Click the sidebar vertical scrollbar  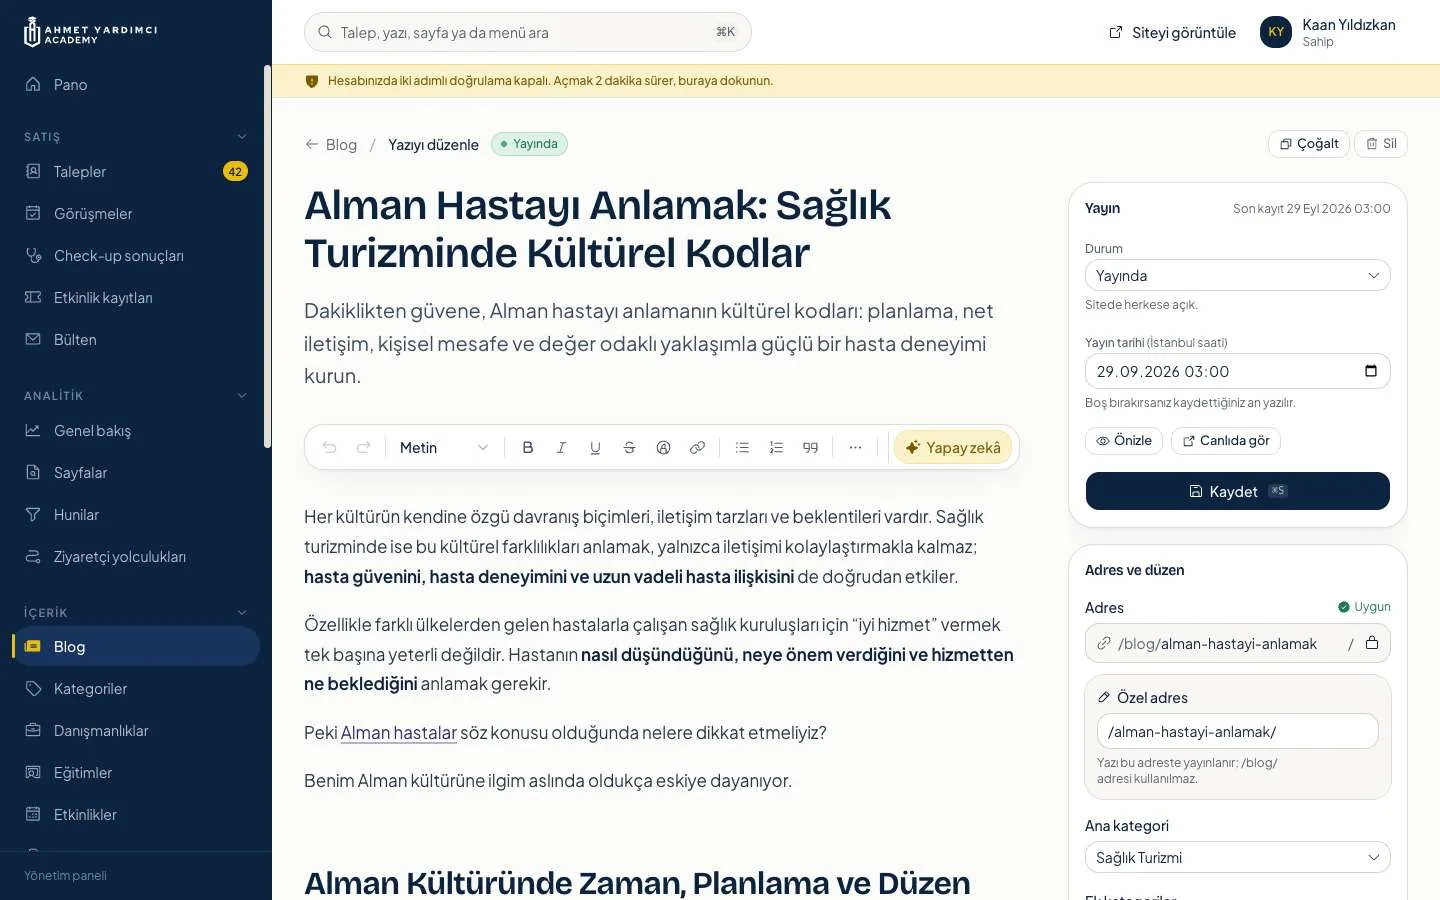click(267, 256)
